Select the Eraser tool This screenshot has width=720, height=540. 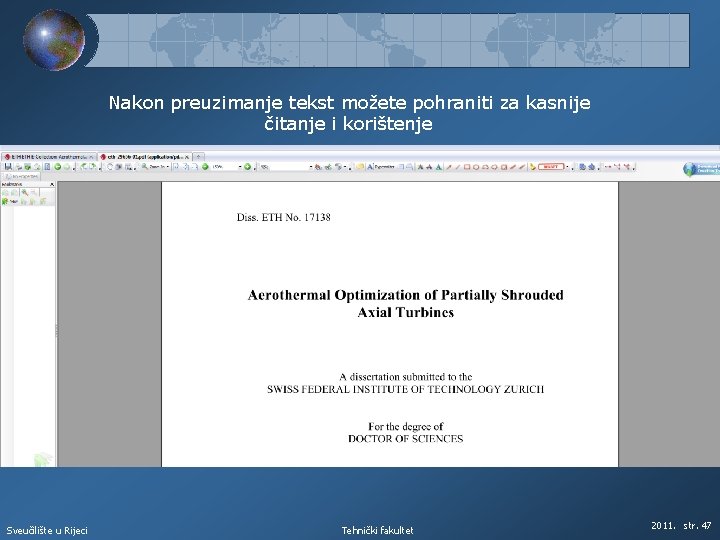pyautogui.click(x=522, y=167)
